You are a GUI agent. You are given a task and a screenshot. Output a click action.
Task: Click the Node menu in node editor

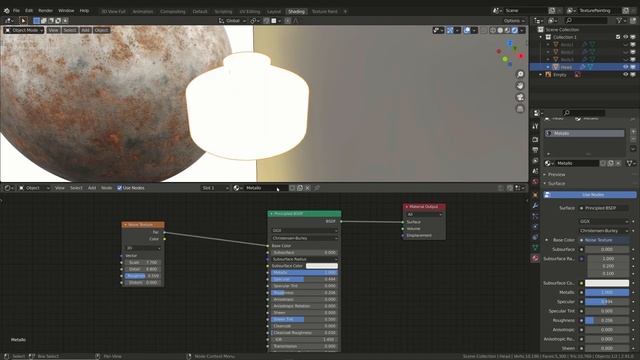(x=106, y=188)
